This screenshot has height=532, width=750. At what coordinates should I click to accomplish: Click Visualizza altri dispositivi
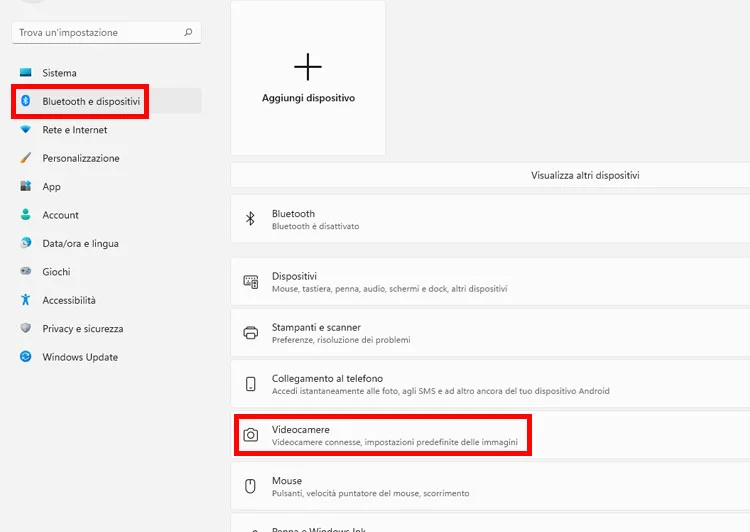click(585, 175)
